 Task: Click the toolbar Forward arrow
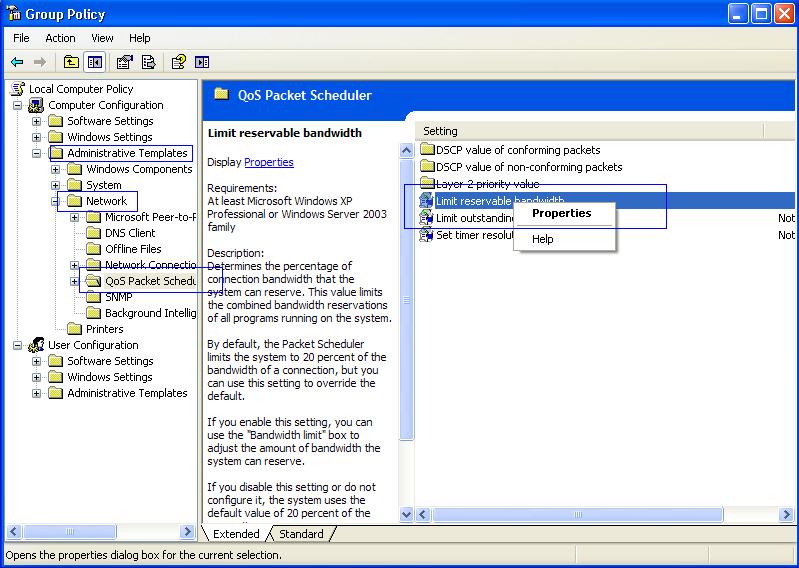pyautogui.click(x=39, y=62)
